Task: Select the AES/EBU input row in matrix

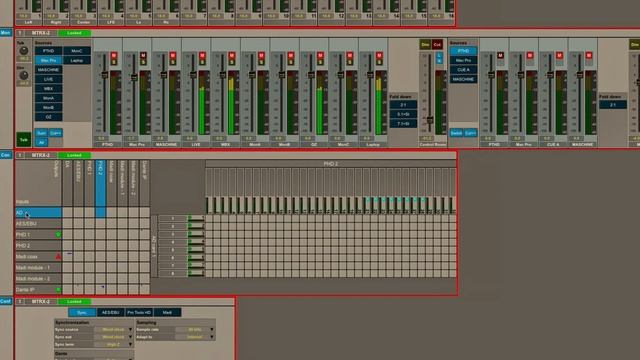Action: (x=38, y=224)
